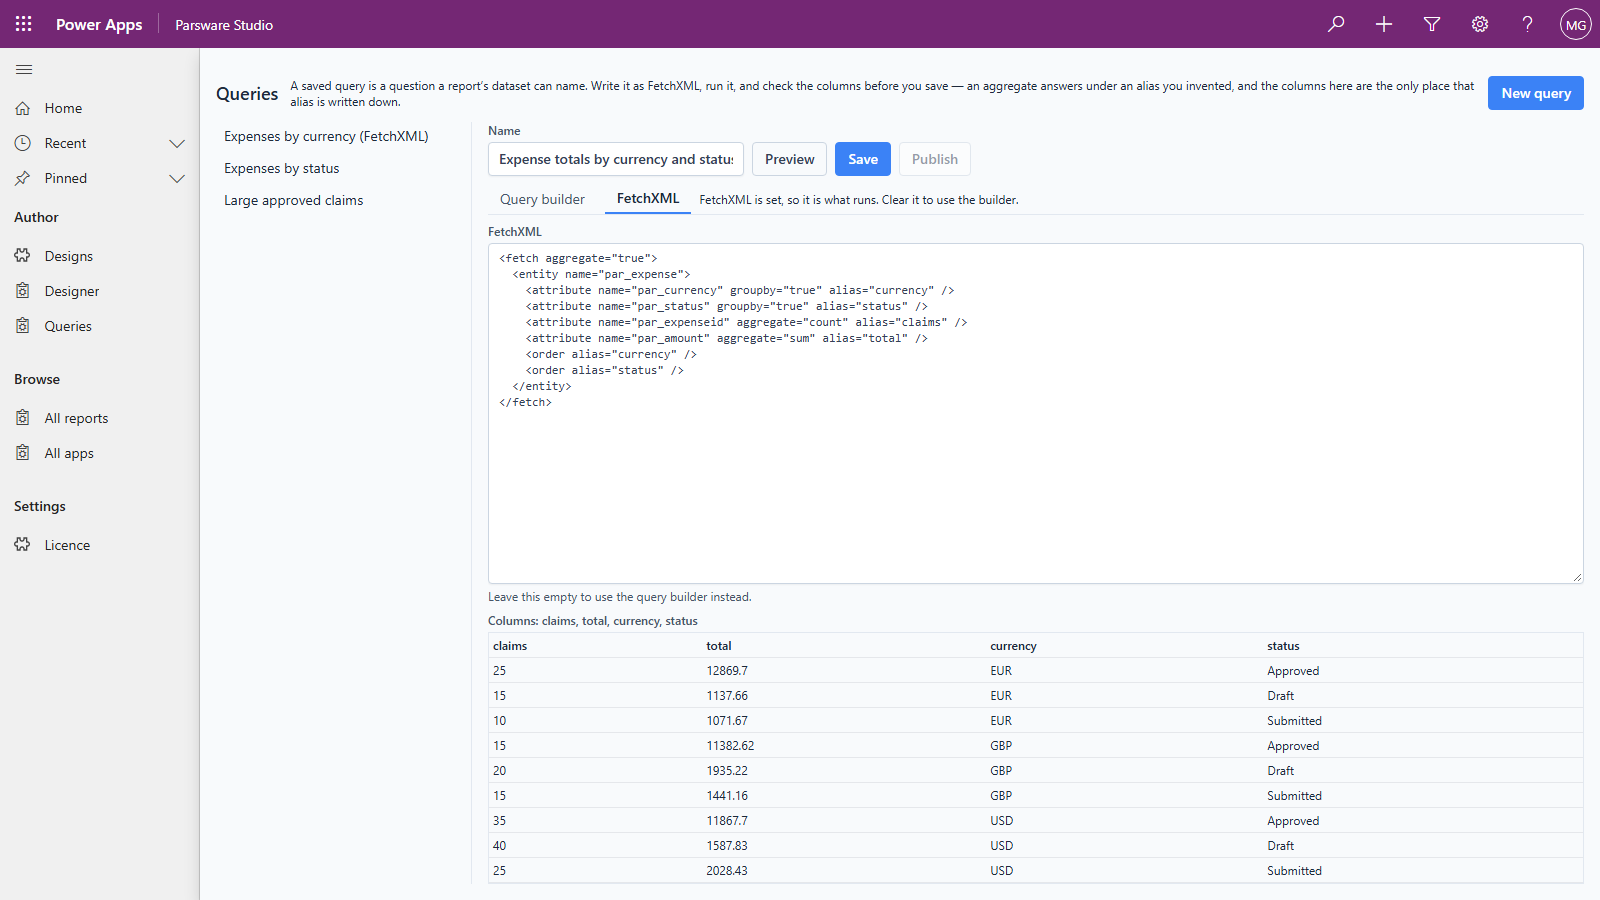This screenshot has height=900, width=1600.
Task: Open the MG account avatar
Action: pyautogui.click(x=1576, y=24)
